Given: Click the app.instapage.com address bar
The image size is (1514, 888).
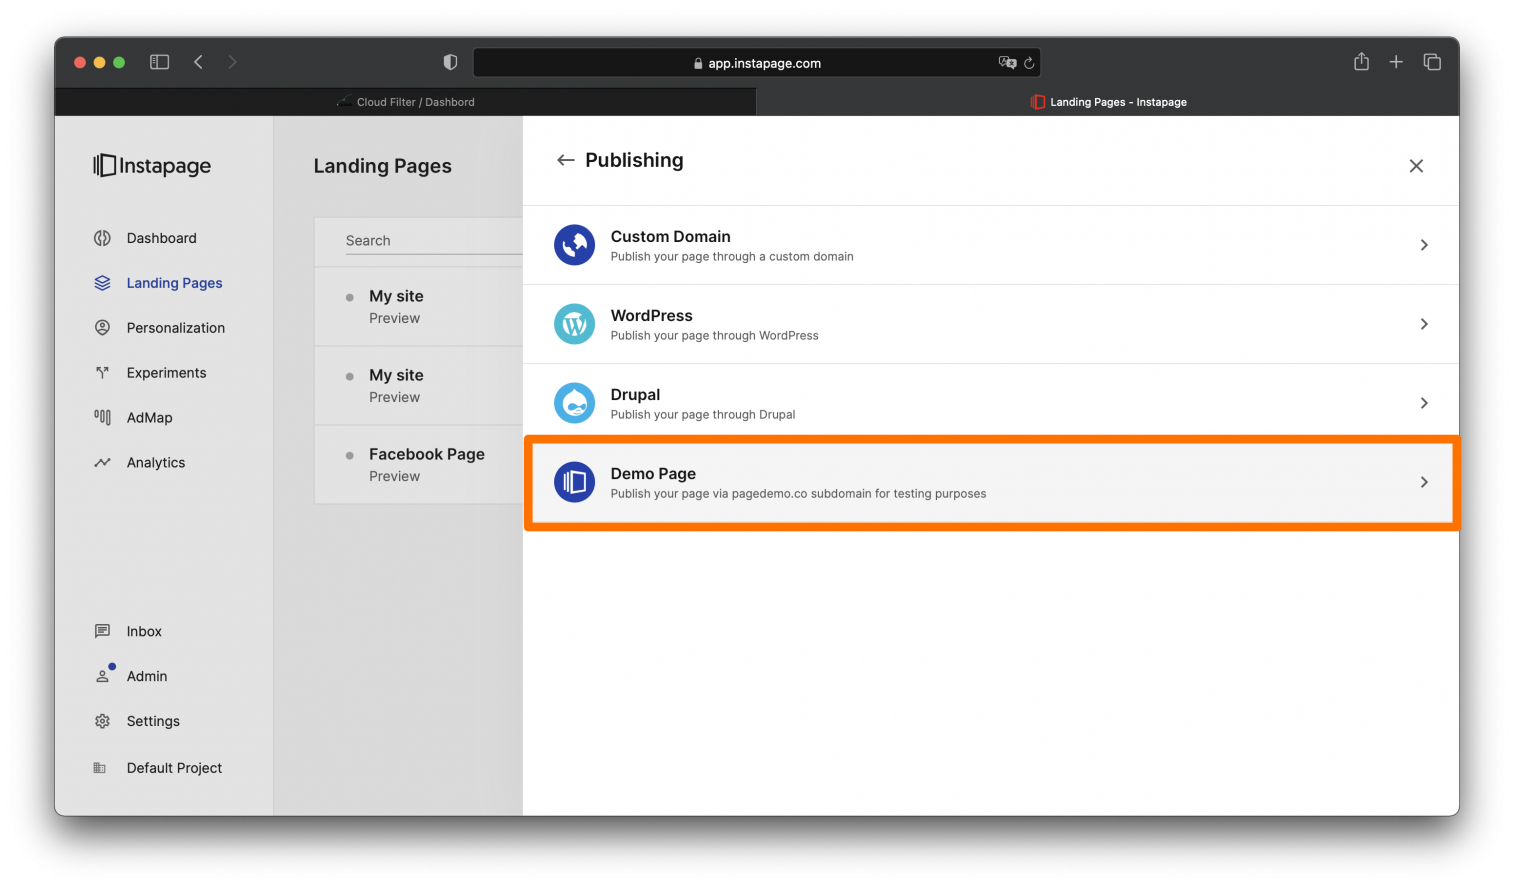Looking at the screenshot, I should pos(757,63).
